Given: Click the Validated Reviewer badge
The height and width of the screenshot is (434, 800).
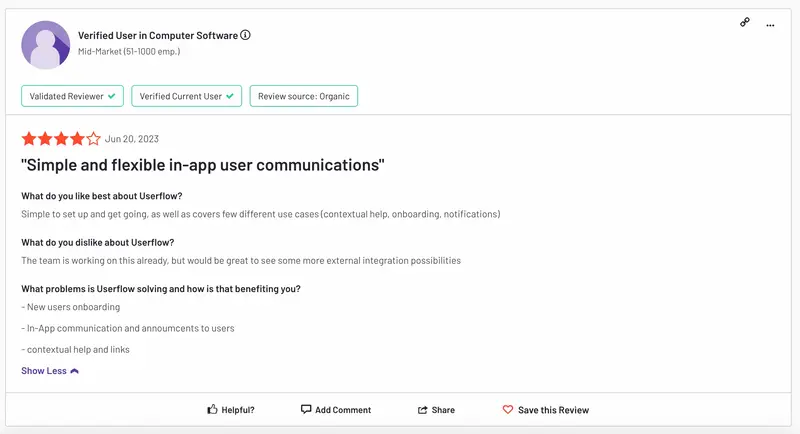Looking at the screenshot, I should point(72,96).
